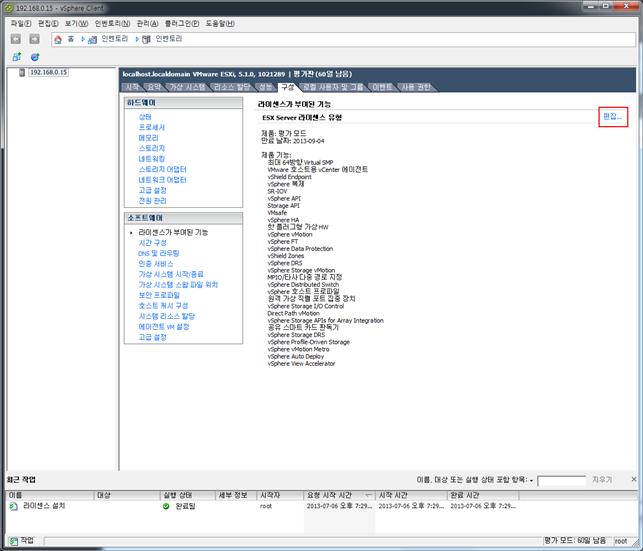Image resolution: width=643 pixels, height=551 pixels.
Task: Switch to the 로컬 사용자 및 그룹 tab
Action: (333, 87)
